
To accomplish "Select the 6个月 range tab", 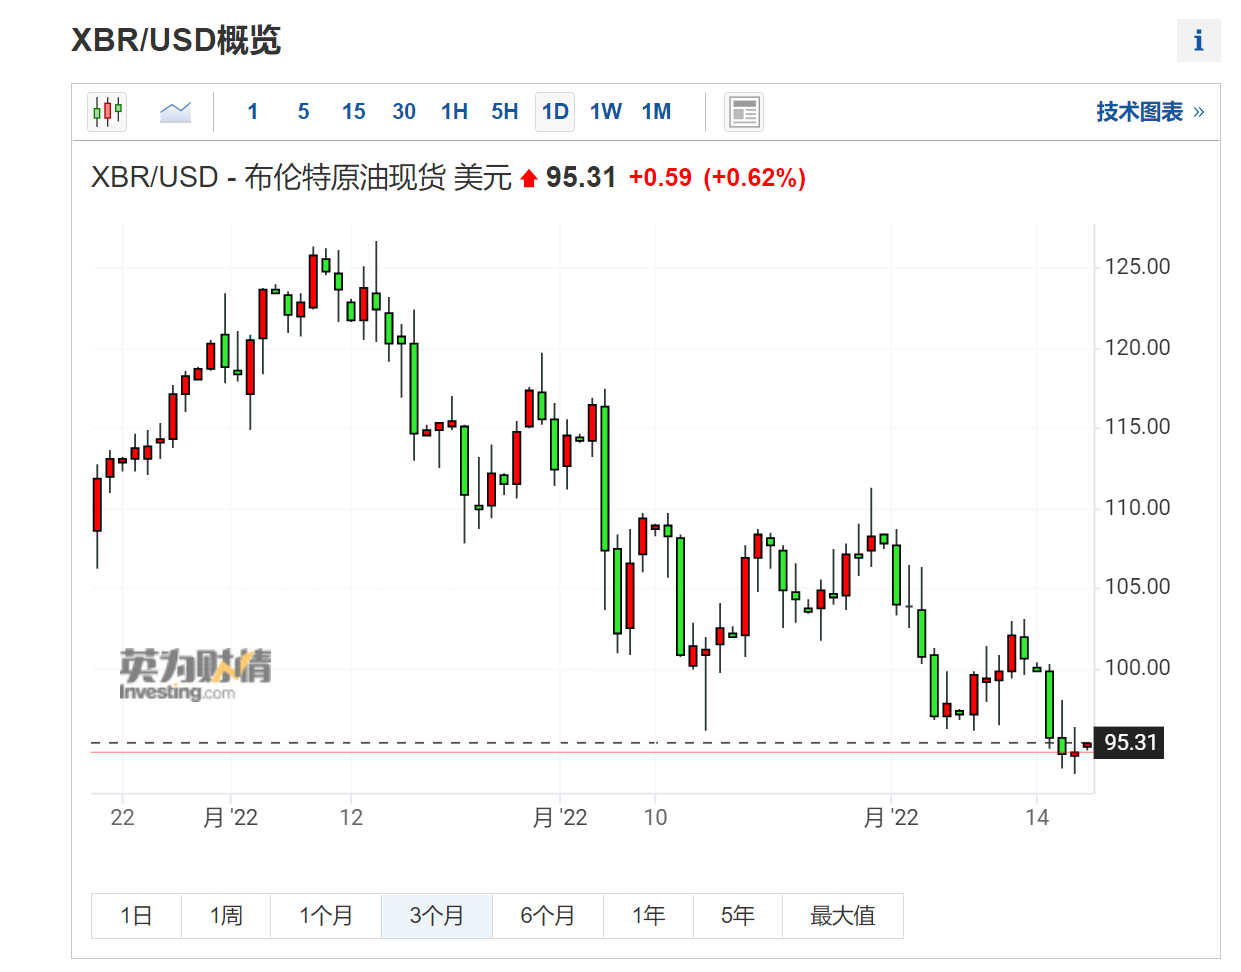I will [x=548, y=916].
